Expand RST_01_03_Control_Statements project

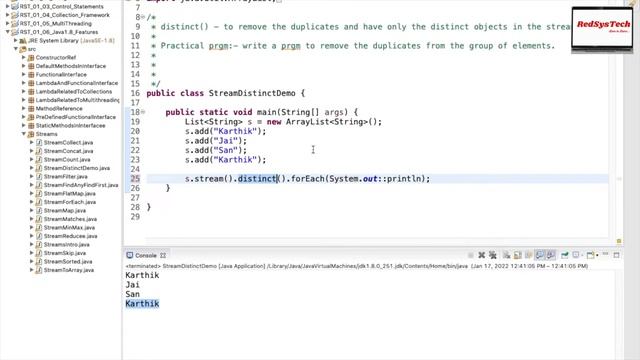click(x=7, y=7)
